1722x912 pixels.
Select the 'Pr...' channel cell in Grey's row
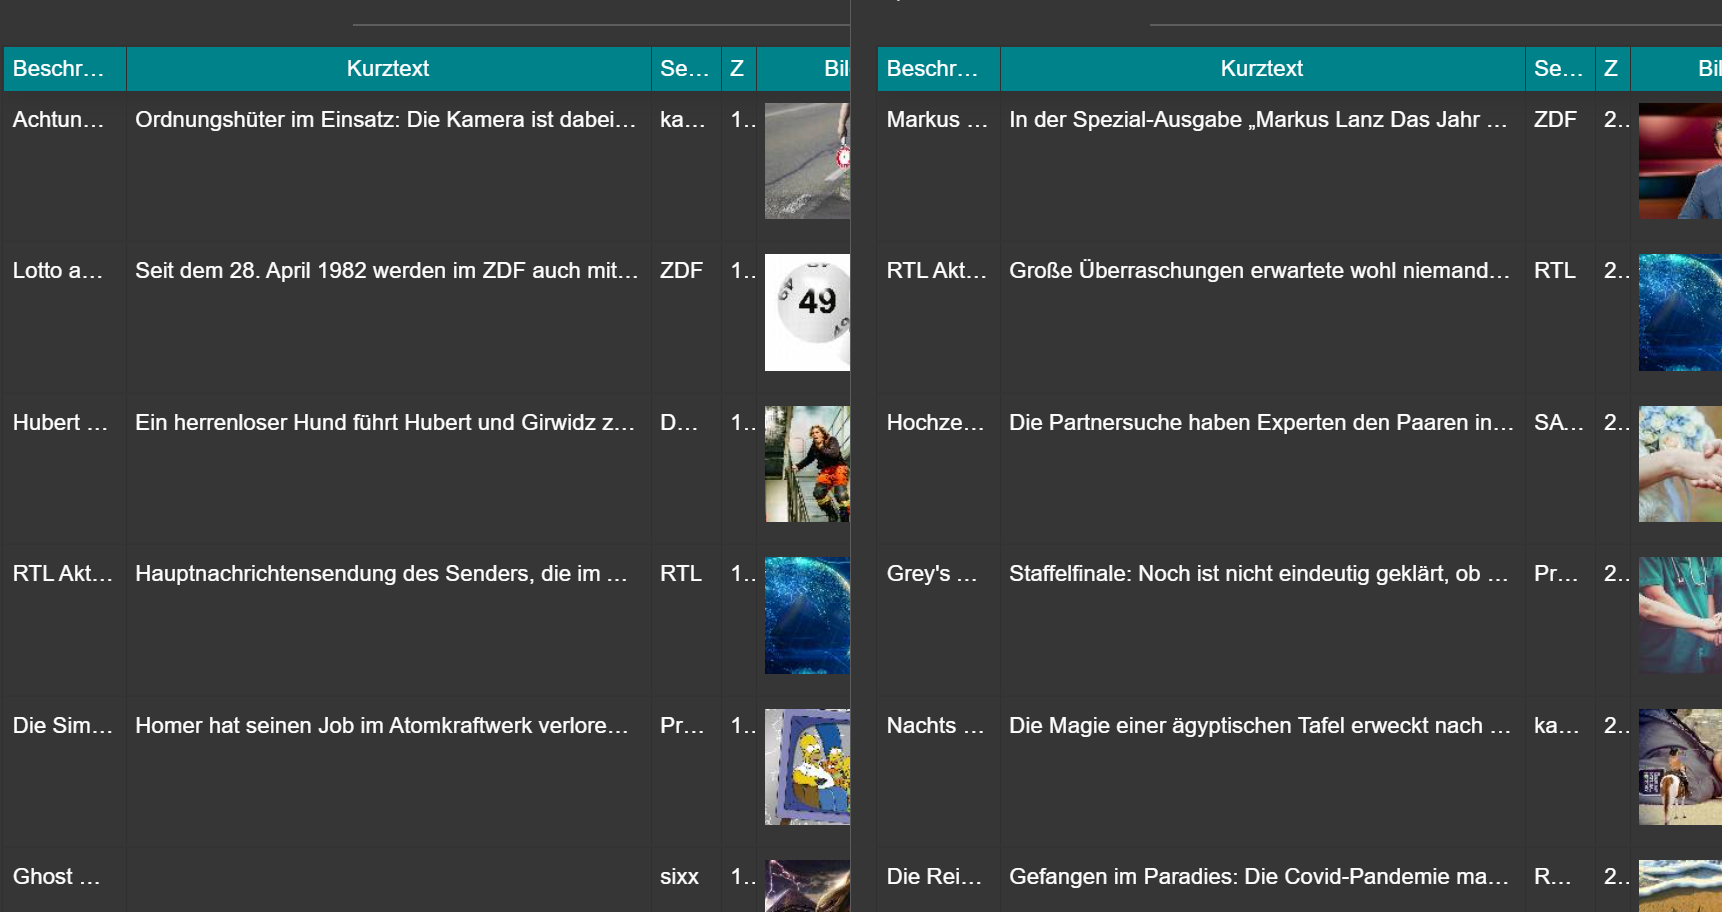(1560, 621)
